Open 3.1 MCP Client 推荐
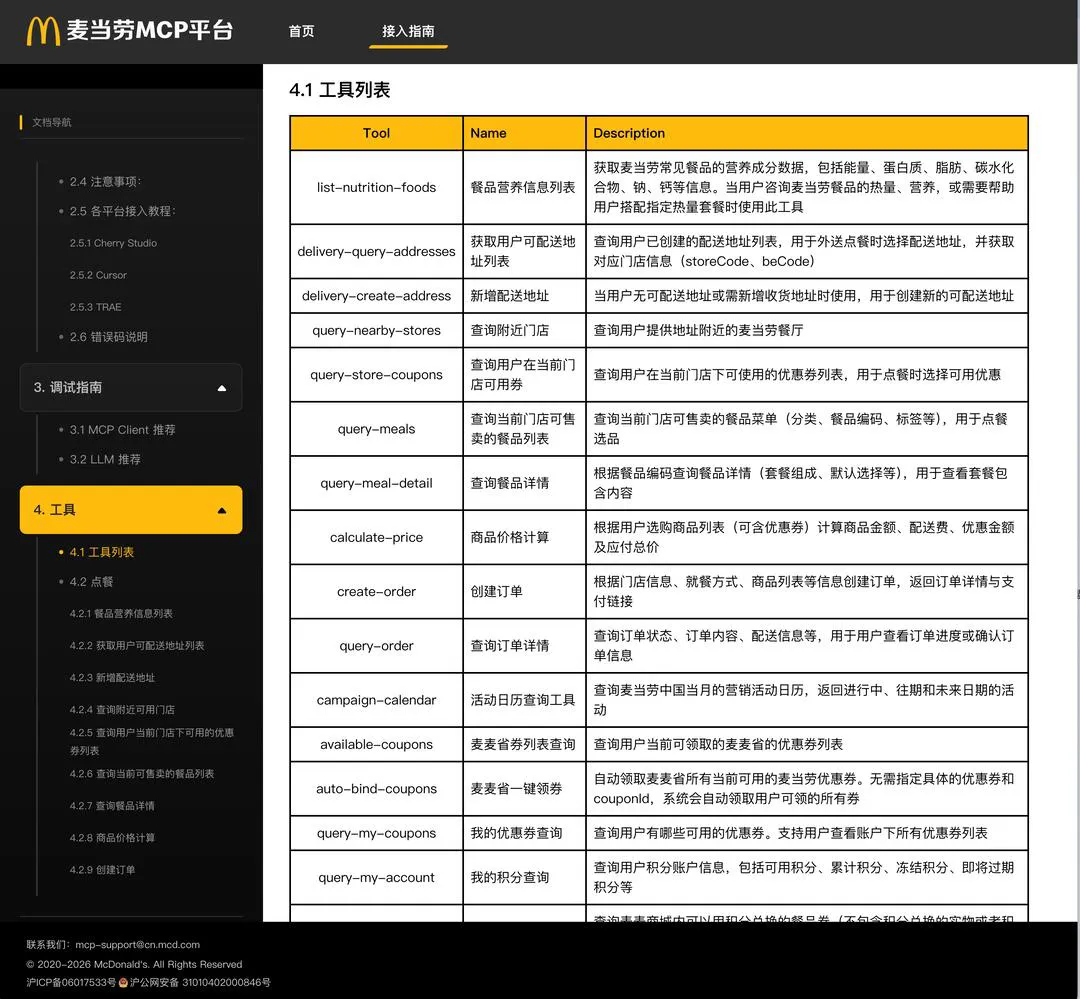Screen dimensions: 1080x999 point(122,430)
